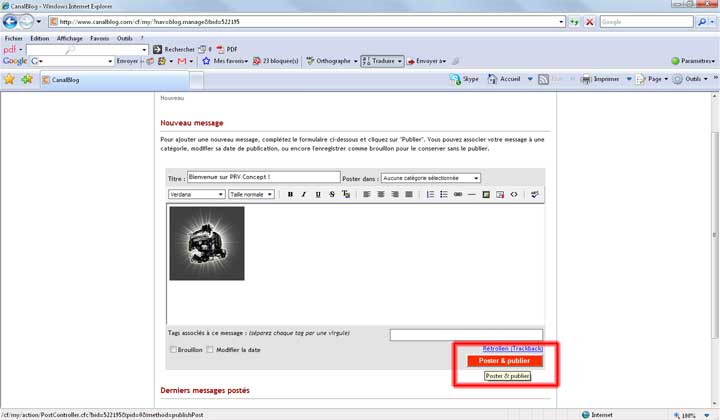Click in the Titre input field
The height and width of the screenshot is (420, 720).
point(264,177)
